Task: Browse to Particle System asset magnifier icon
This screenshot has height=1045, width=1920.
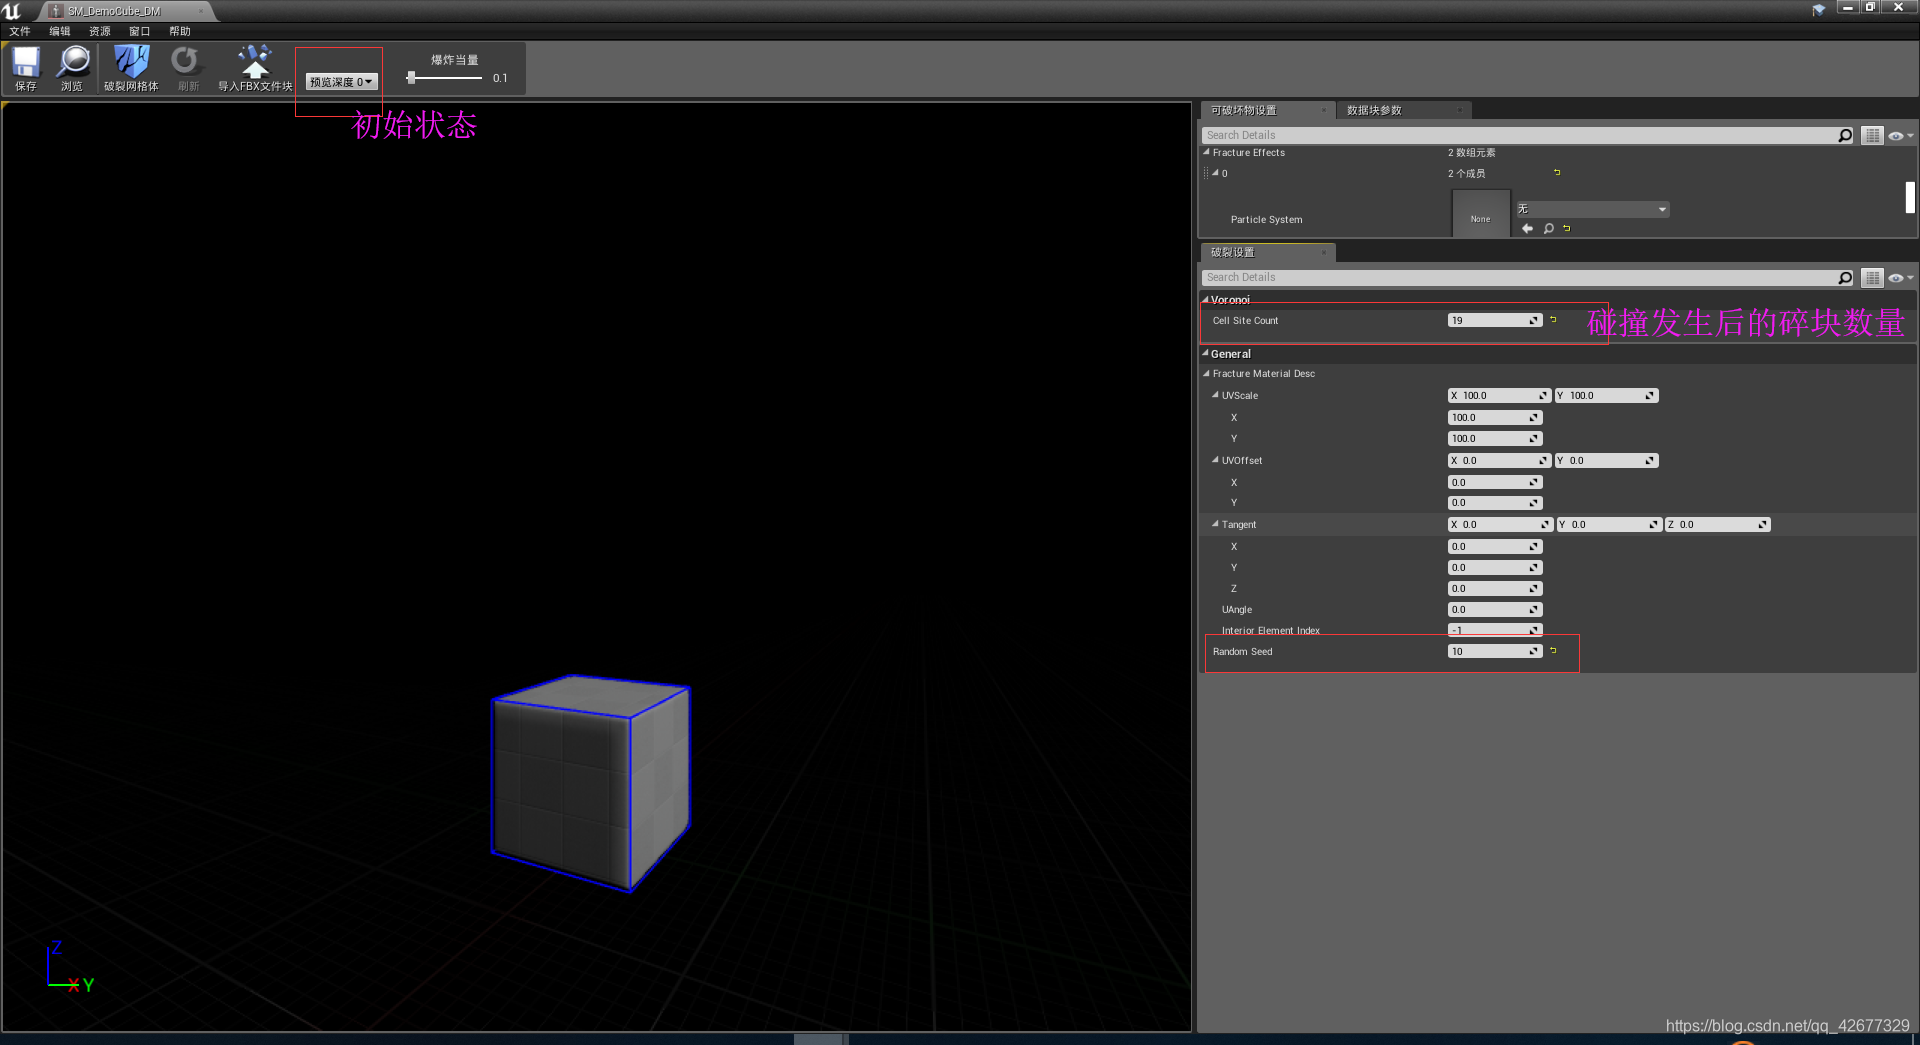Action: pos(1548,228)
